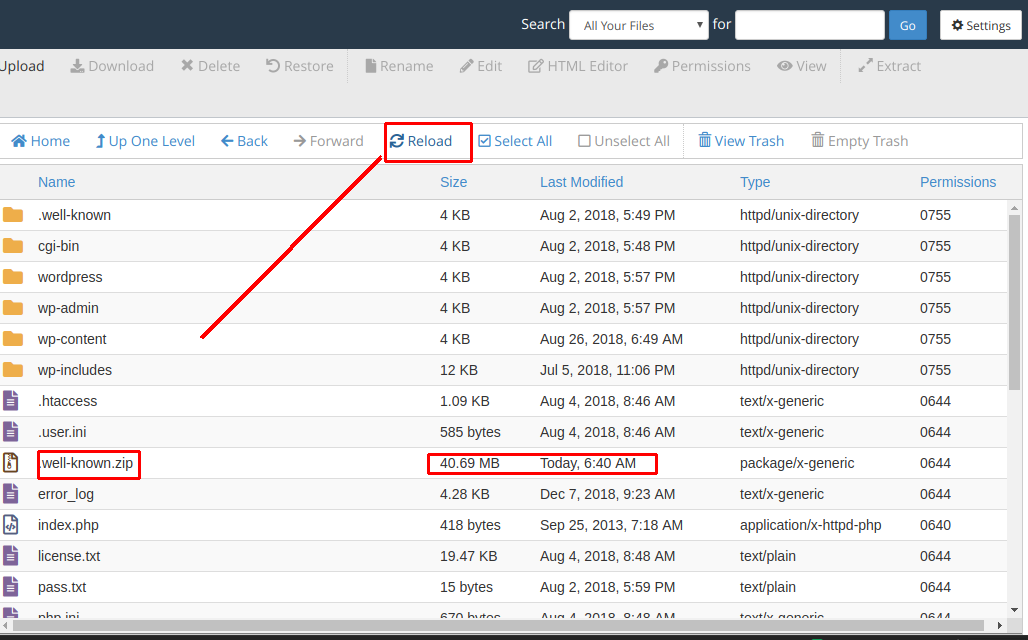Select the license.txt file name
Screen dimensions: 1028x640
[69, 556]
